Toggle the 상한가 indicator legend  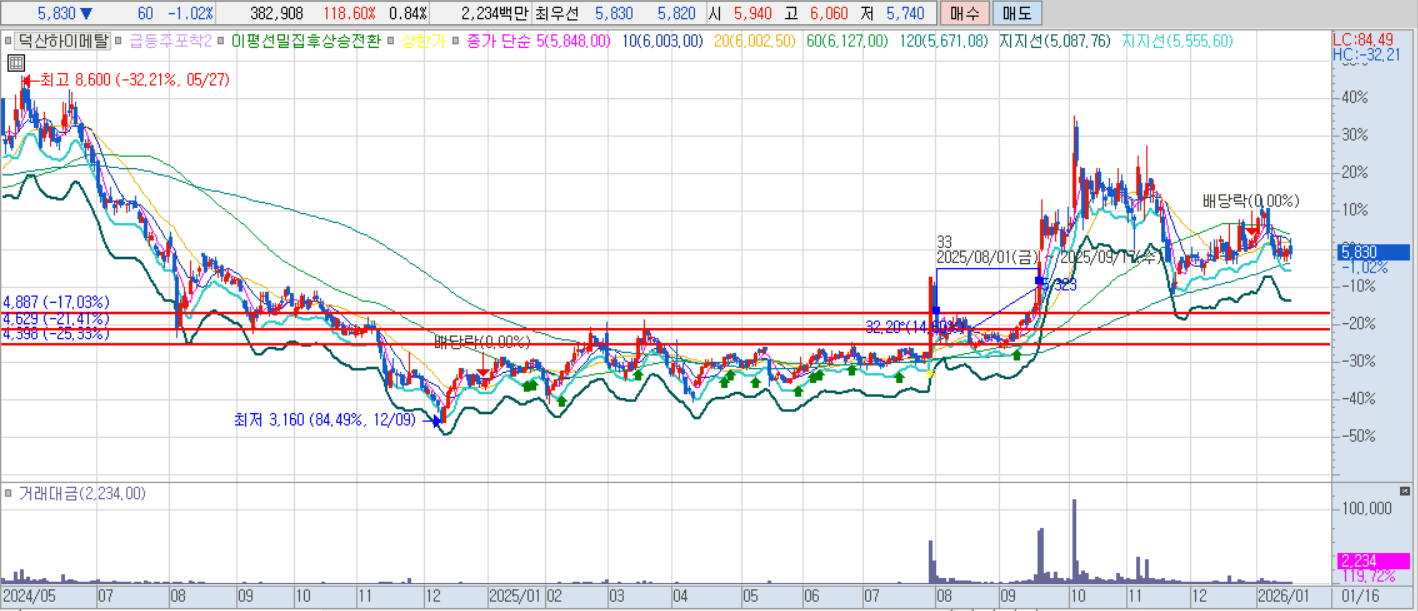point(423,41)
